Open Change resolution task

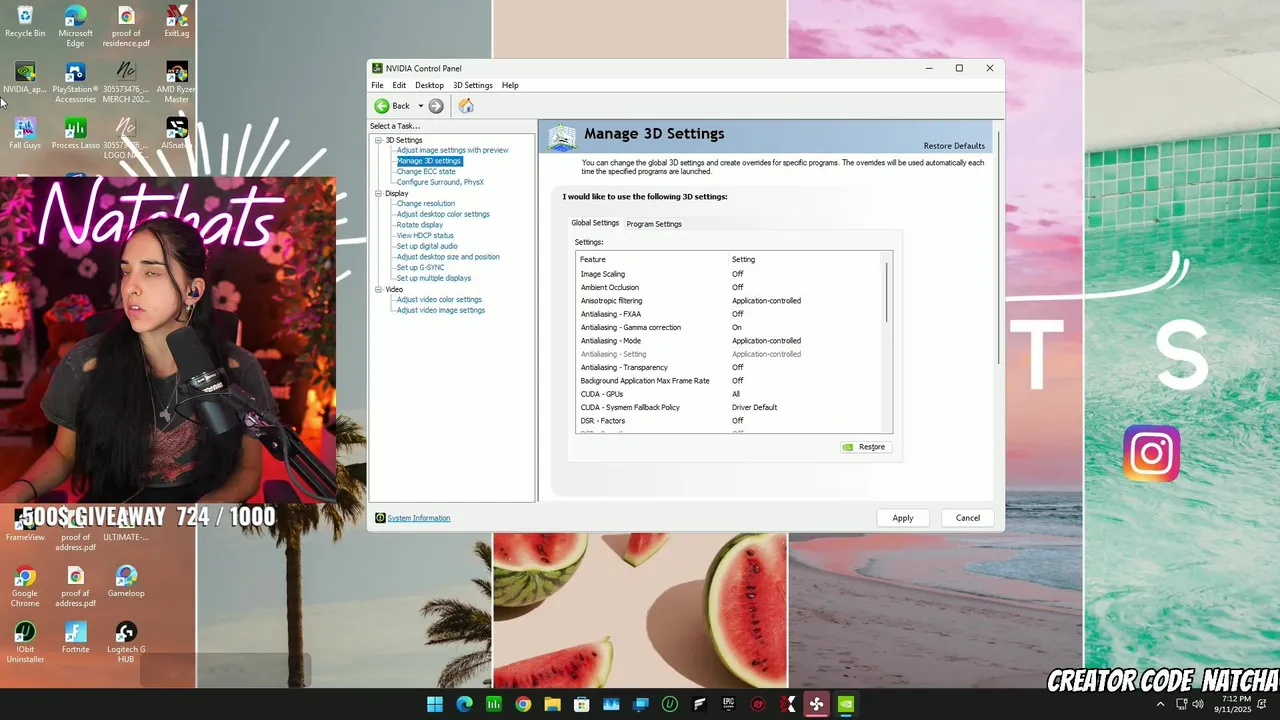point(425,203)
